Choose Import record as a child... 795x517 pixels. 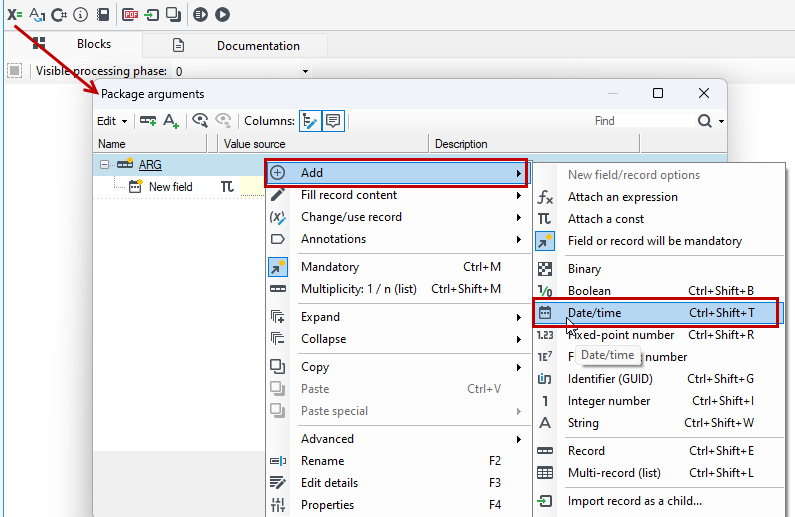659,501
